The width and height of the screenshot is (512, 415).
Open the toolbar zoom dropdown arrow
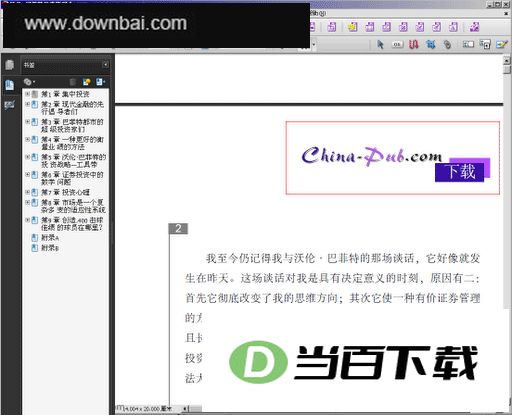tap(313, 44)
